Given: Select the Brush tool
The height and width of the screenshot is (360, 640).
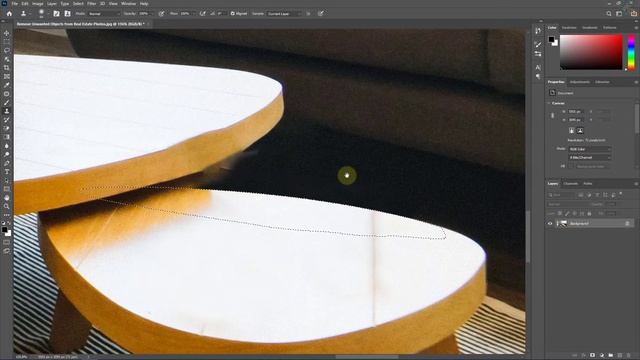Looking at the screenshot, I should [x=7, y=102].
